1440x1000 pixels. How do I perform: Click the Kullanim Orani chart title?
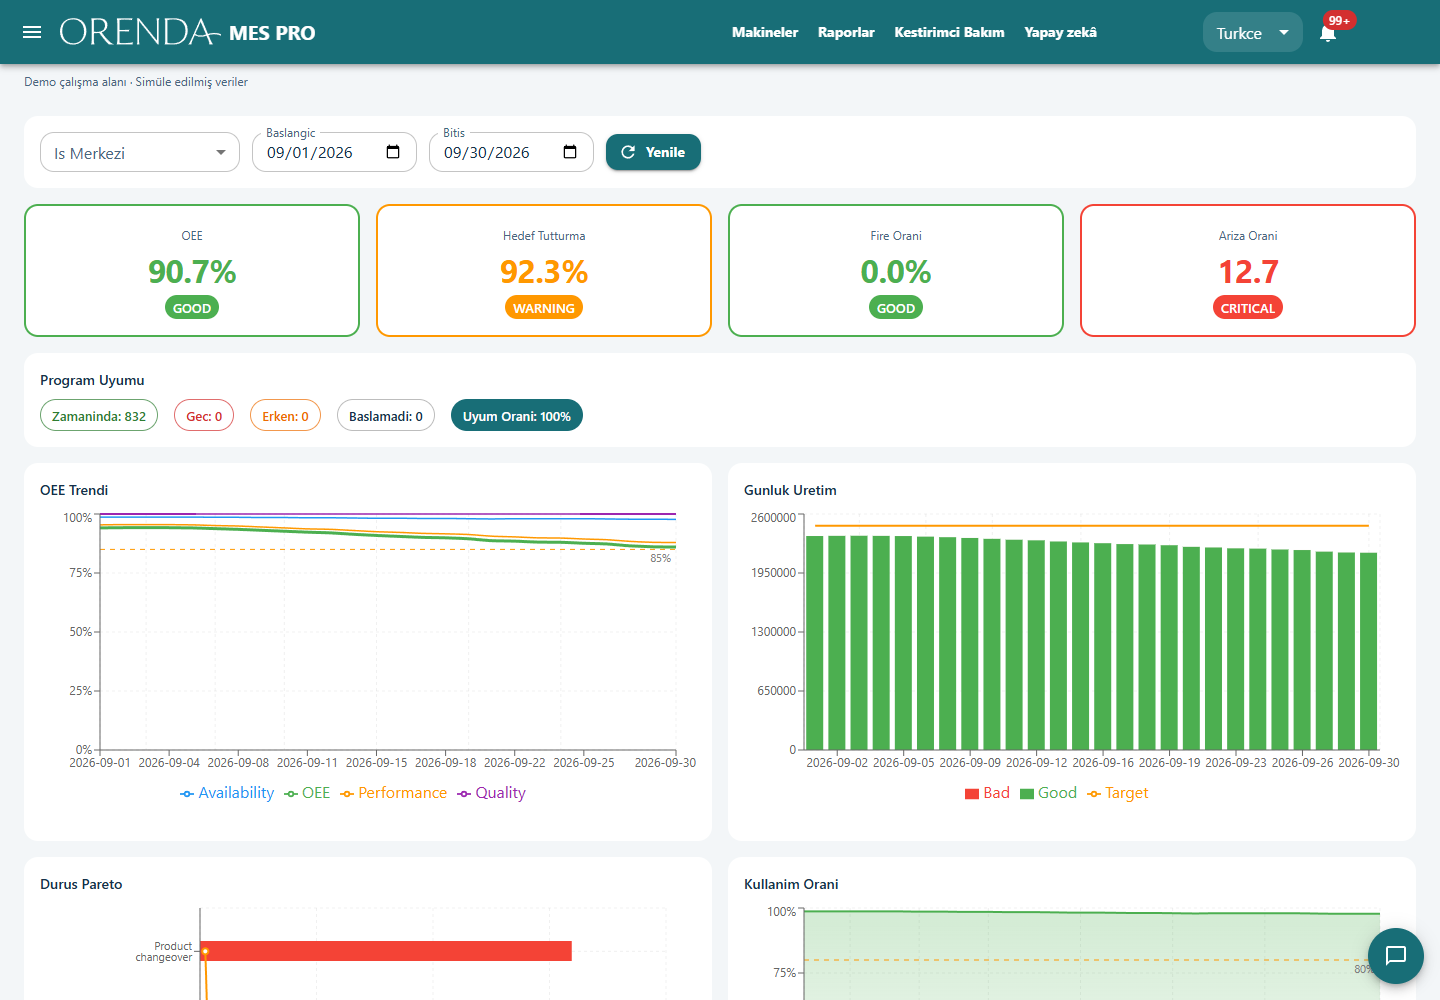pos(791,884)
